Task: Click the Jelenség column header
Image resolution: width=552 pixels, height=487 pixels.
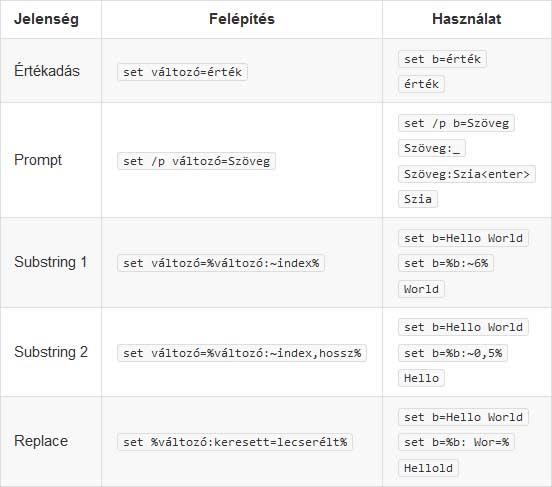Action: pos(46,19)
